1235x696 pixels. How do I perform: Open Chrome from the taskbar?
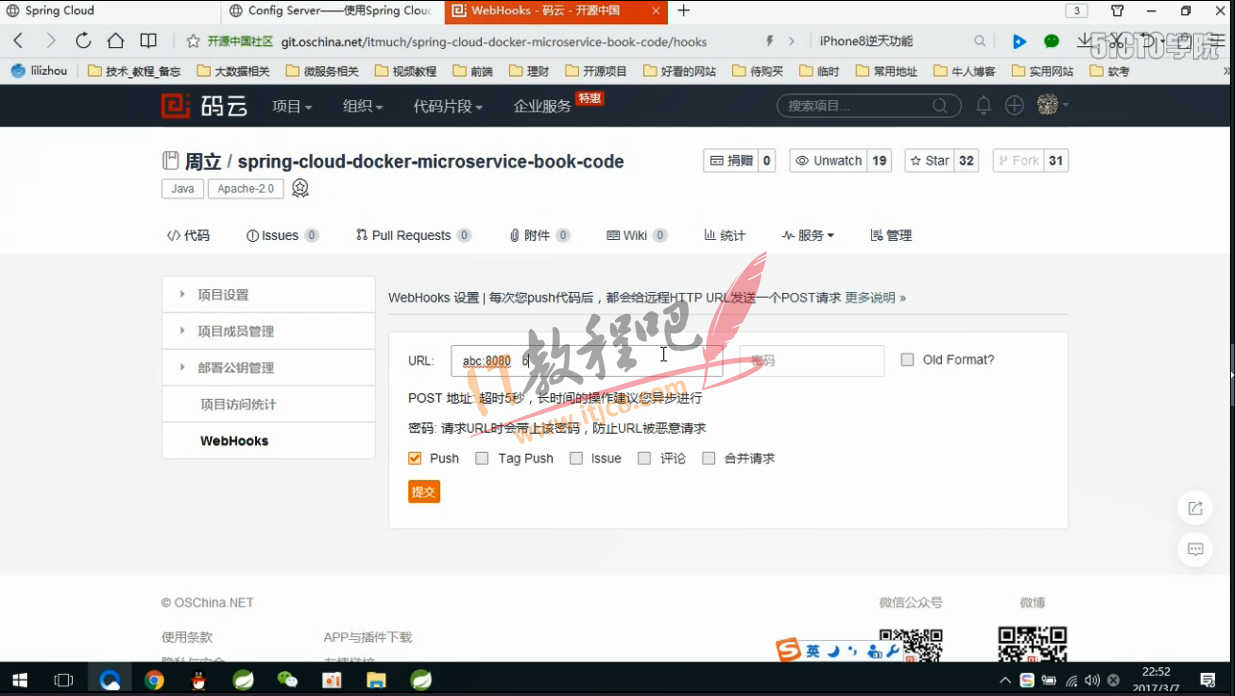pyautogui.click(x=154, y=680)
